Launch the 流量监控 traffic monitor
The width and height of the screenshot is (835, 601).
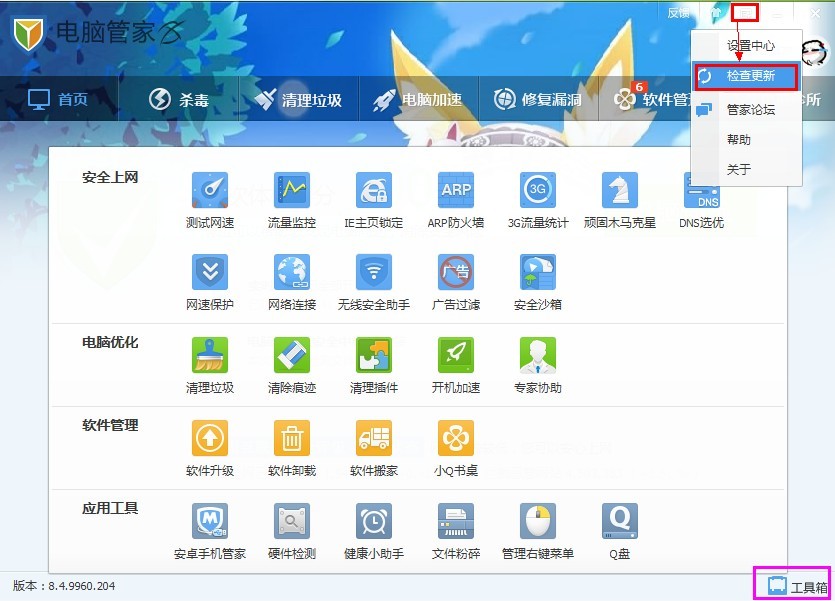pyautogui.click(x=292, y=200)
